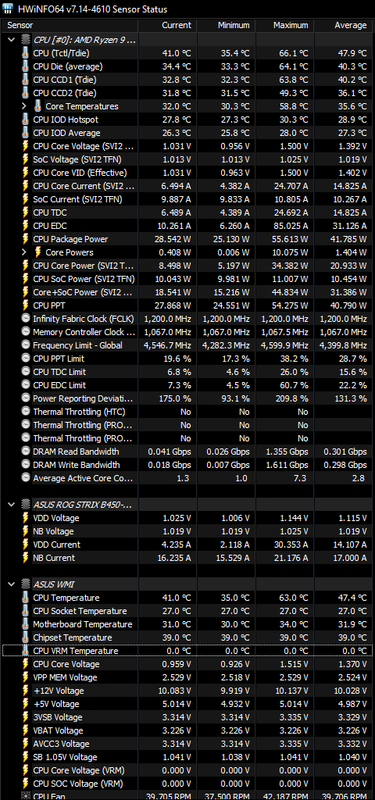Image resolution: width=375 pixels, height=800 pixels.
Task: Select the Motherboard Temperature row
Action: click(187, 624)
